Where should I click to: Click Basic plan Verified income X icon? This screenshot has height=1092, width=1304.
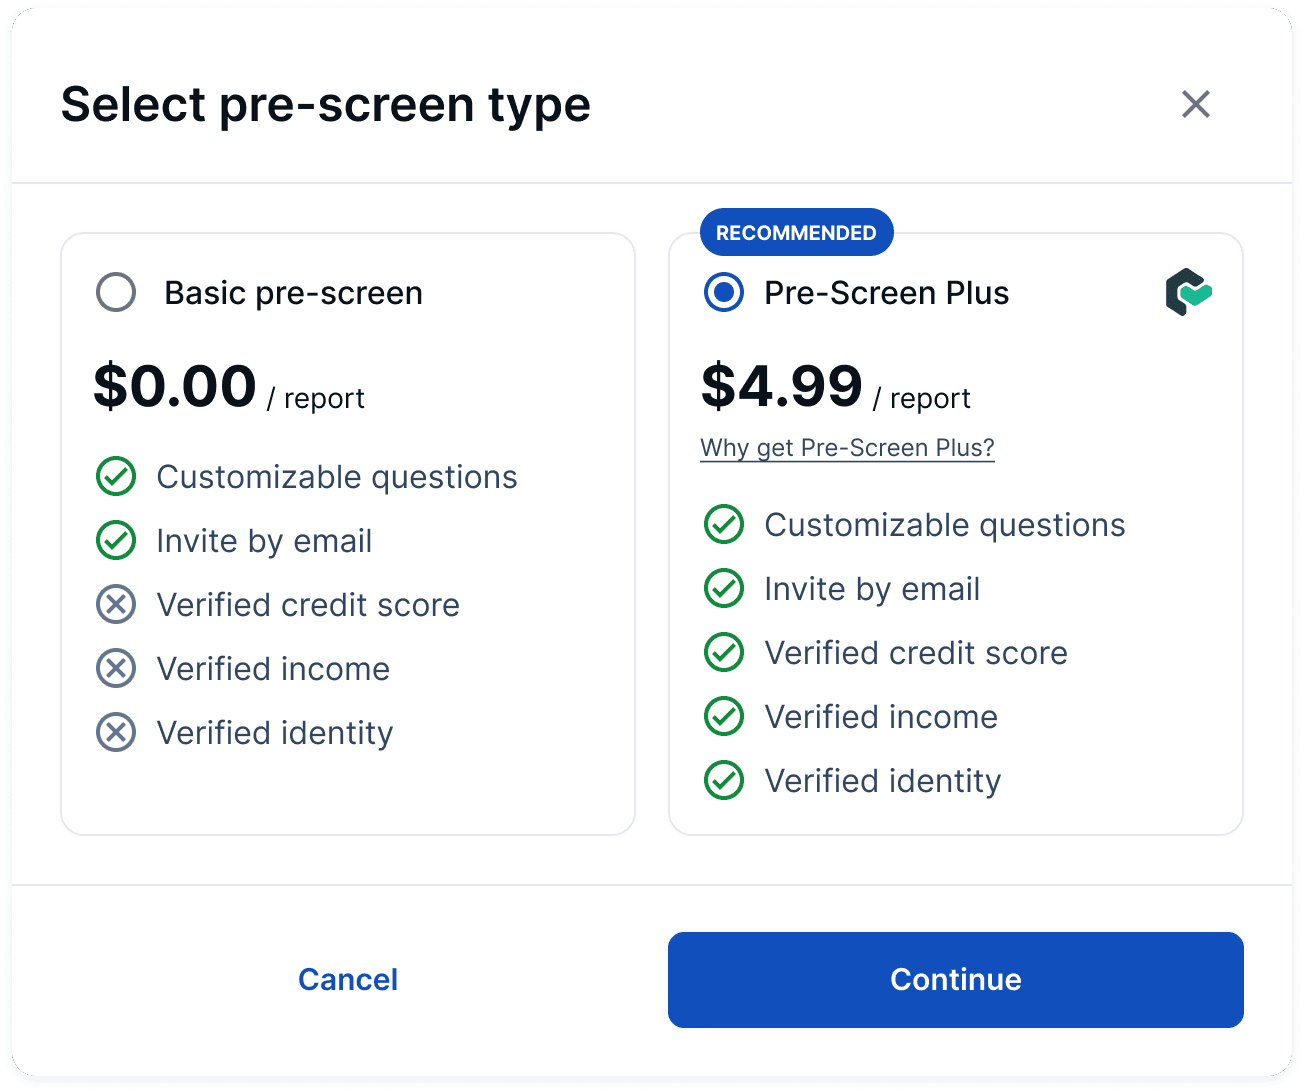pyautogui.click(x=116, y=669)
